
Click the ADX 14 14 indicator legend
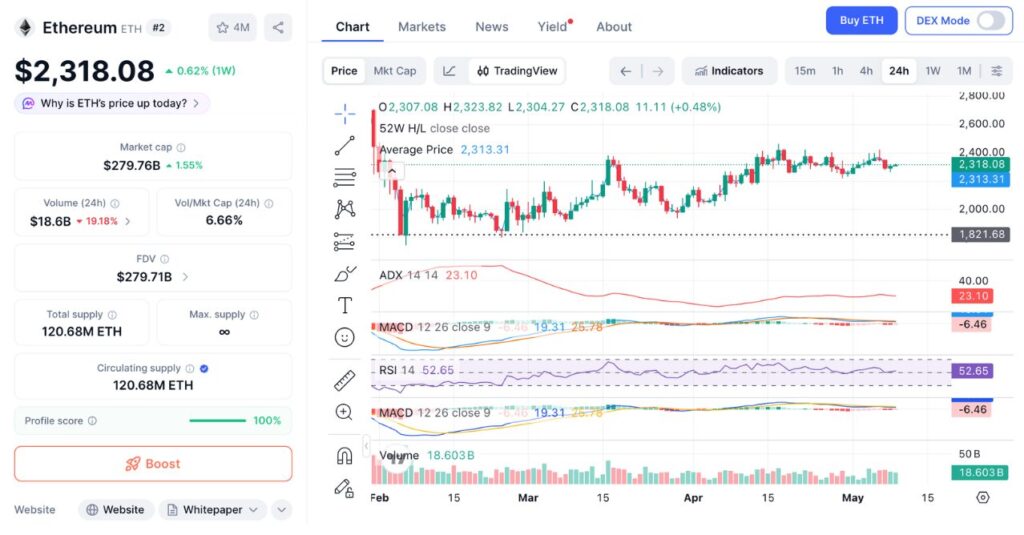click(x=428, y=275)
